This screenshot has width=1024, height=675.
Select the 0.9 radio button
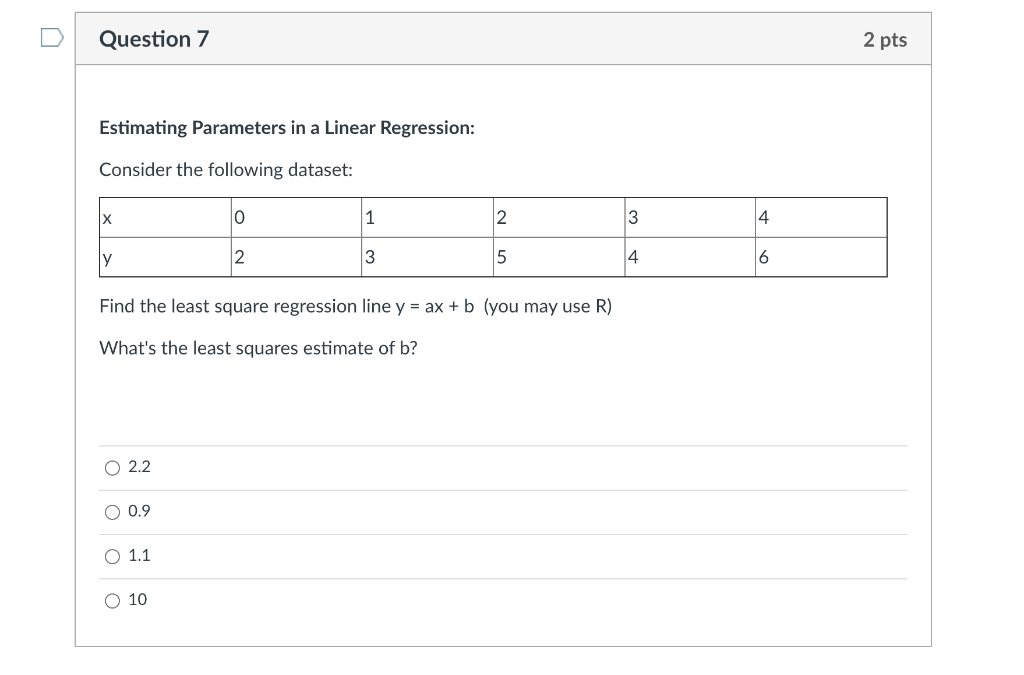point(112,511)
